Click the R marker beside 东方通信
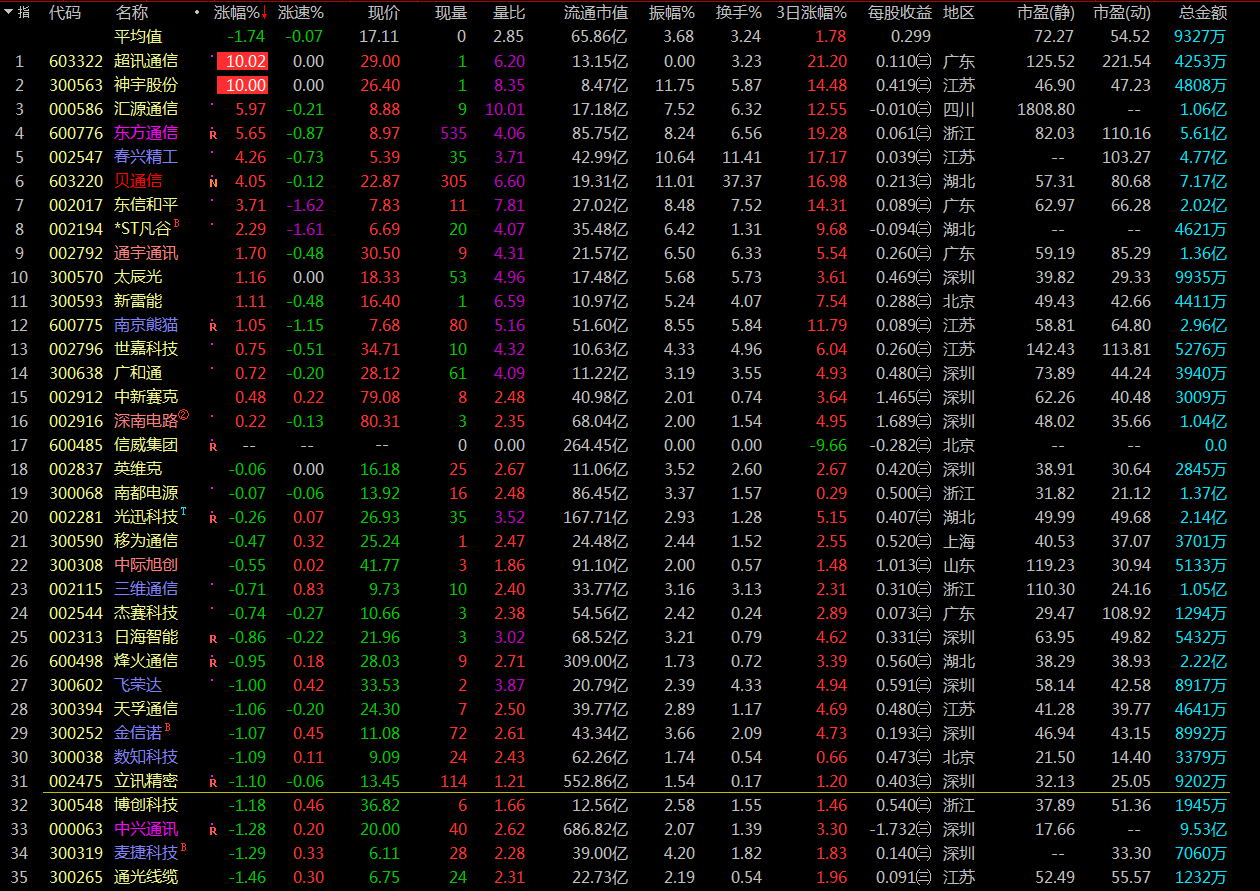The image size is (1260, 891). click(213, 134)
